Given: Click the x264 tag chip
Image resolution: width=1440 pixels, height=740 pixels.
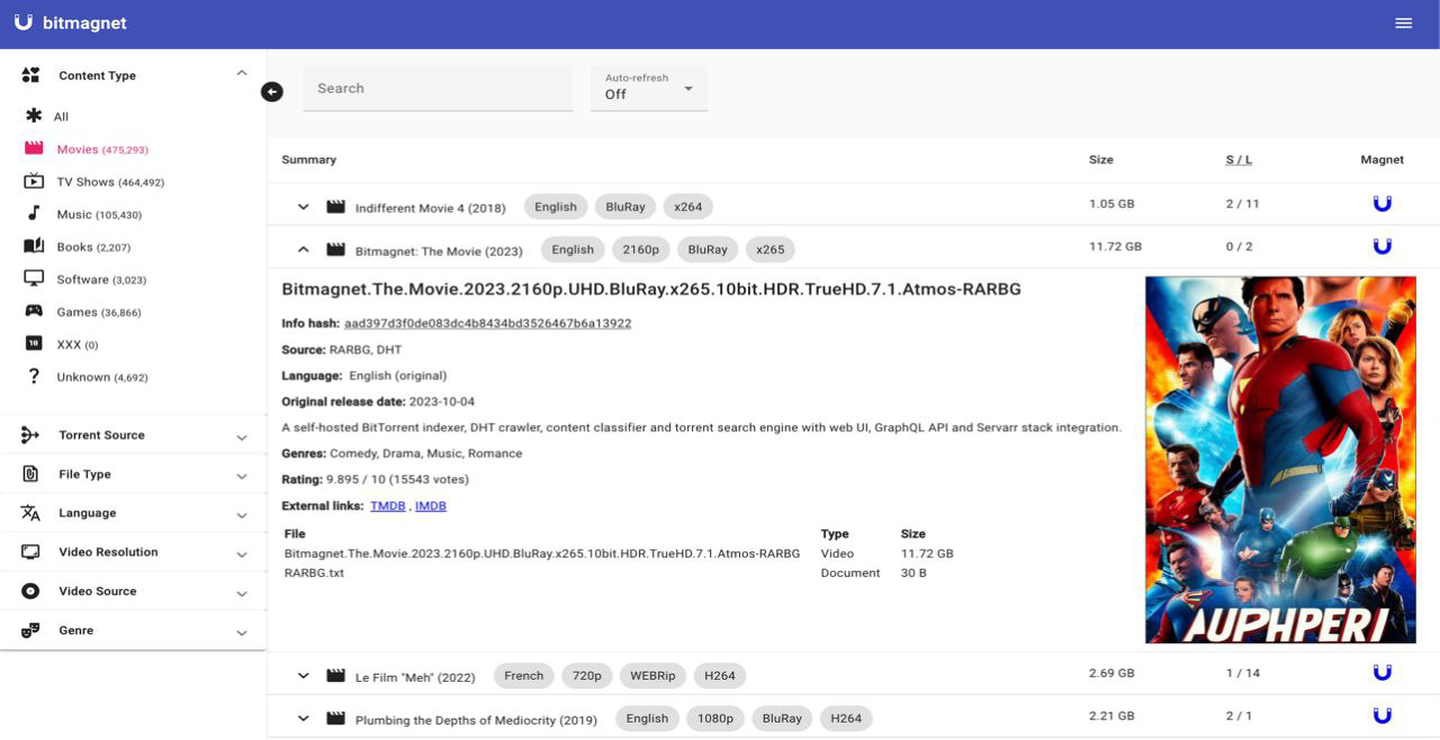Looking at the screenshot, I should point(688,207).
